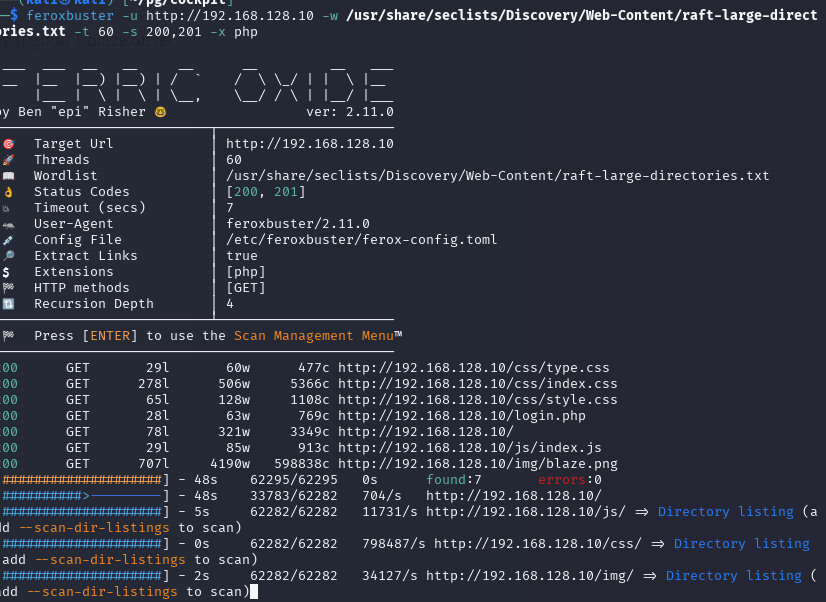Image resolution: width=826 pixels, height=602 pixels.
Task: Click the Directory listing text for /js/
Action: 726,512
